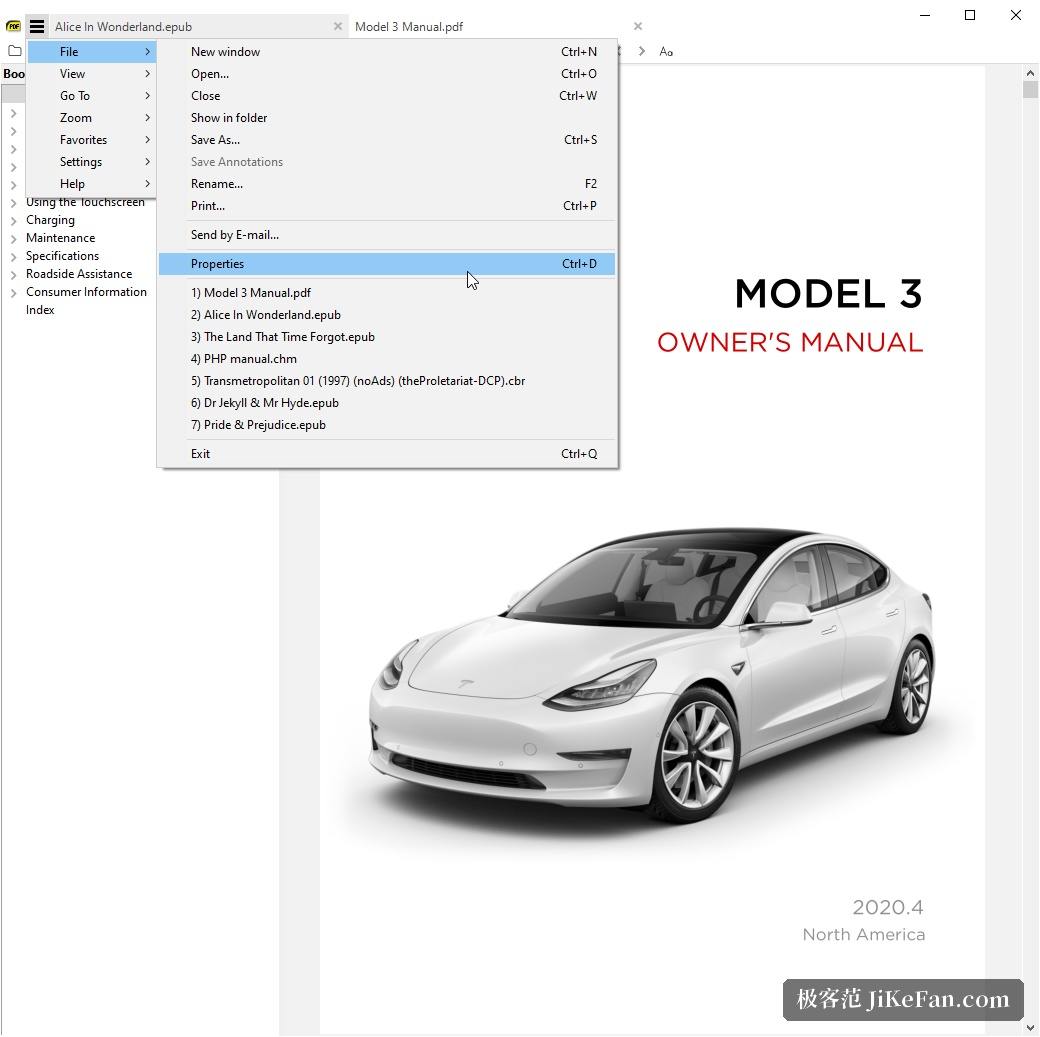
Task: Click the SumatraPDF app logo icon
Action: (13, 27)
